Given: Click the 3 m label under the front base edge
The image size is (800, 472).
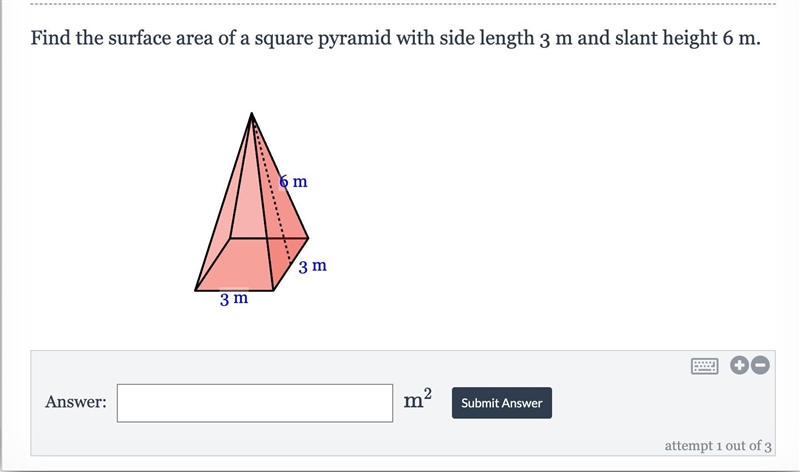Looking at the screenshot, I should [234, 299].
